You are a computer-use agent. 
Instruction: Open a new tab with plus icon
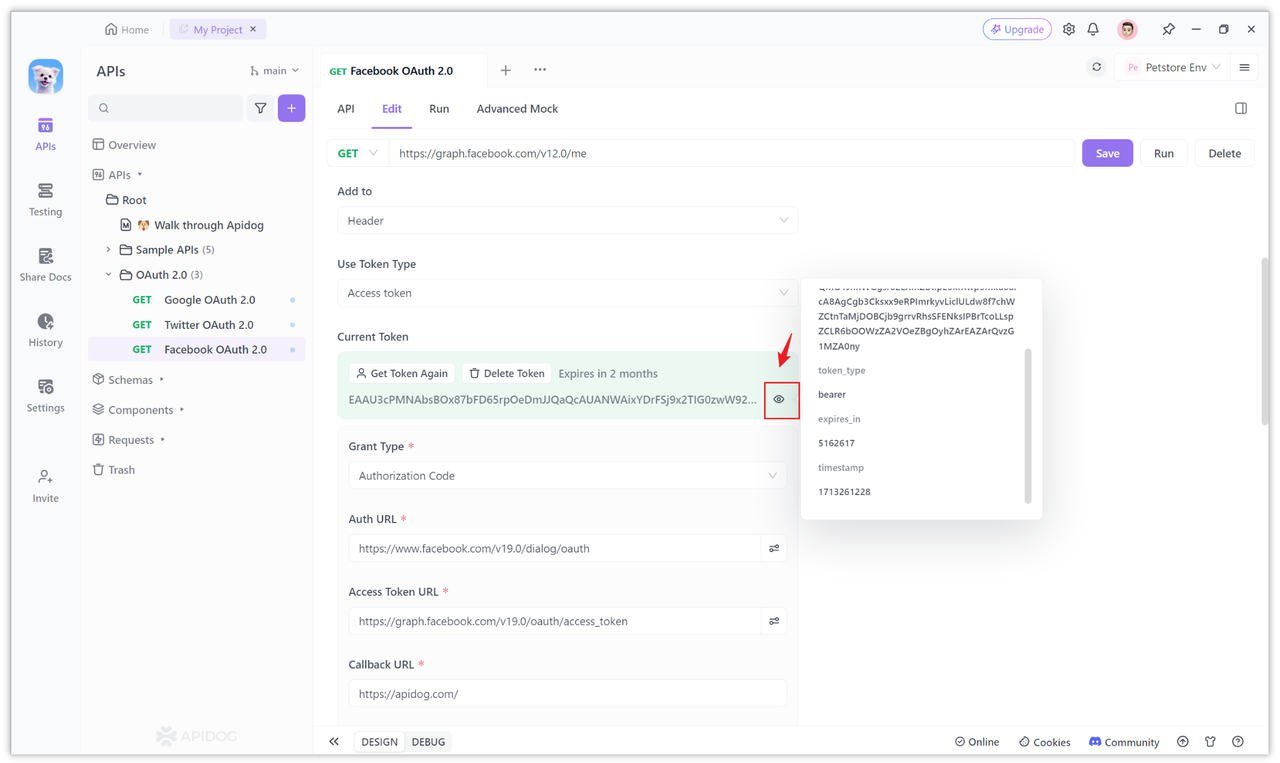click(x=505, y=70)
